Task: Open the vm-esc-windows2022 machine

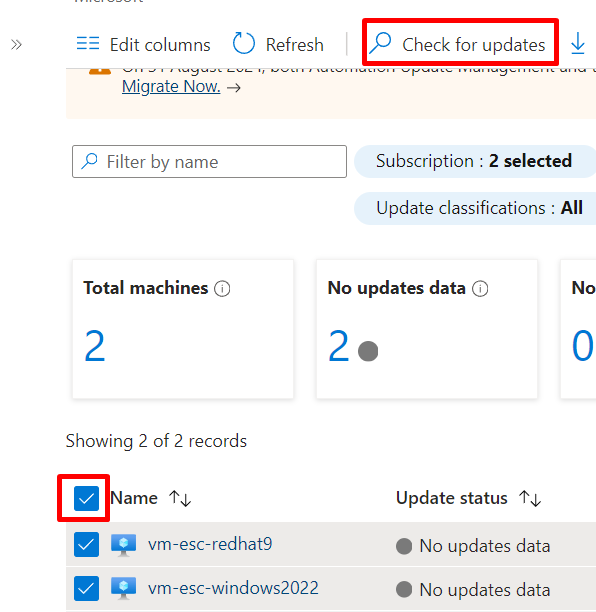Action: [233, 588]
